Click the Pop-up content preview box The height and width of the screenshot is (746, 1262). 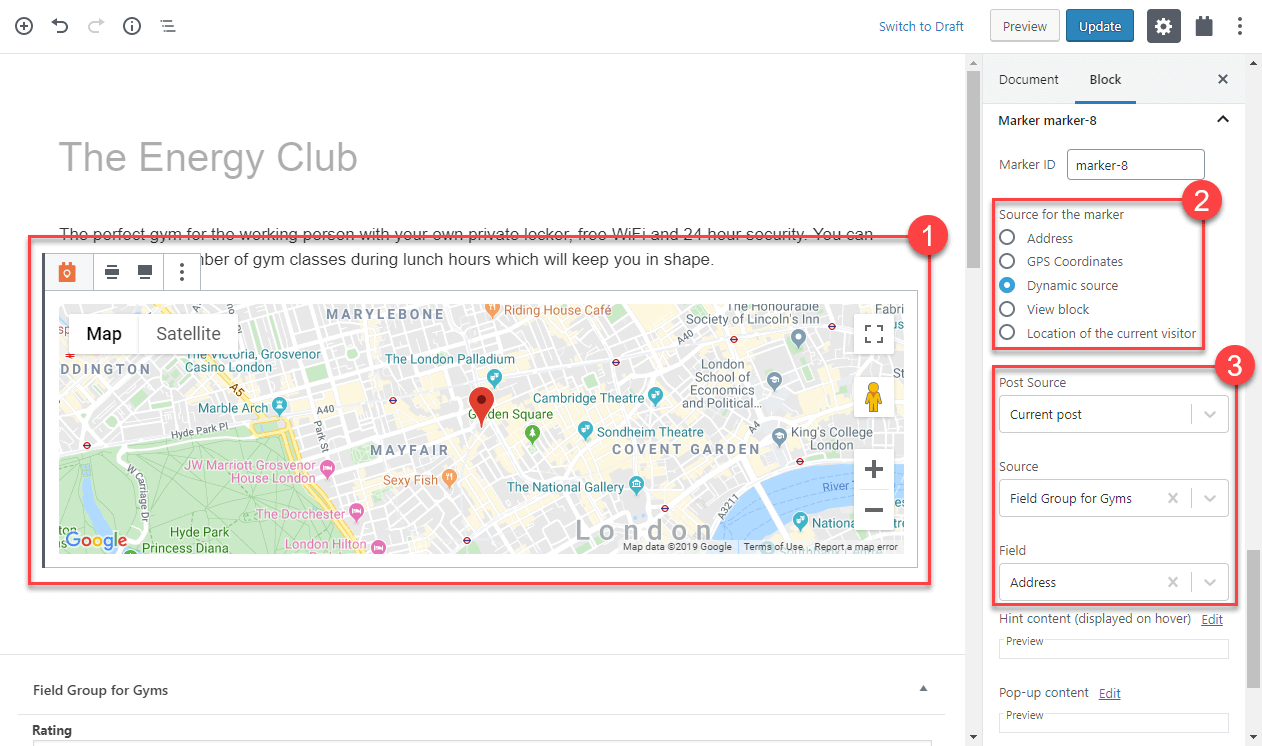point(1113,721)
